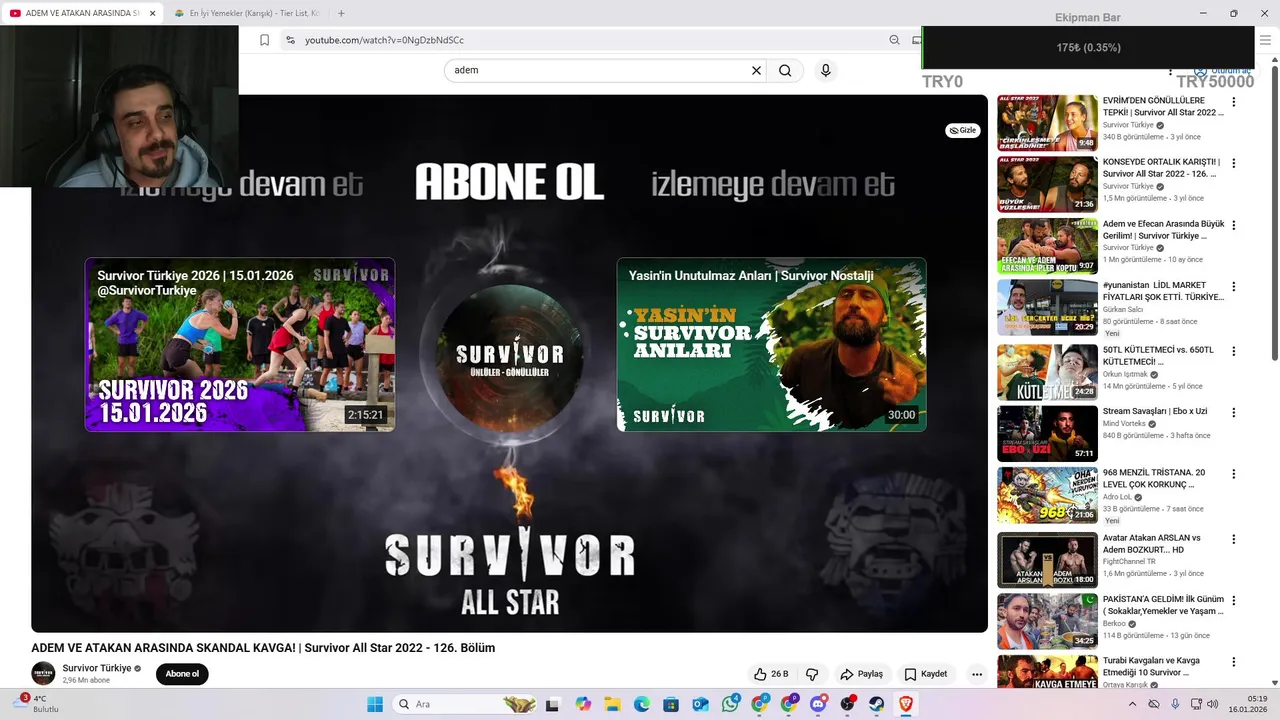Screen dimensions: 1280x720
Task: Open 50TL KÜTLETMECİ vs. 650TL video thumbnail
Action: (1047, 372)
